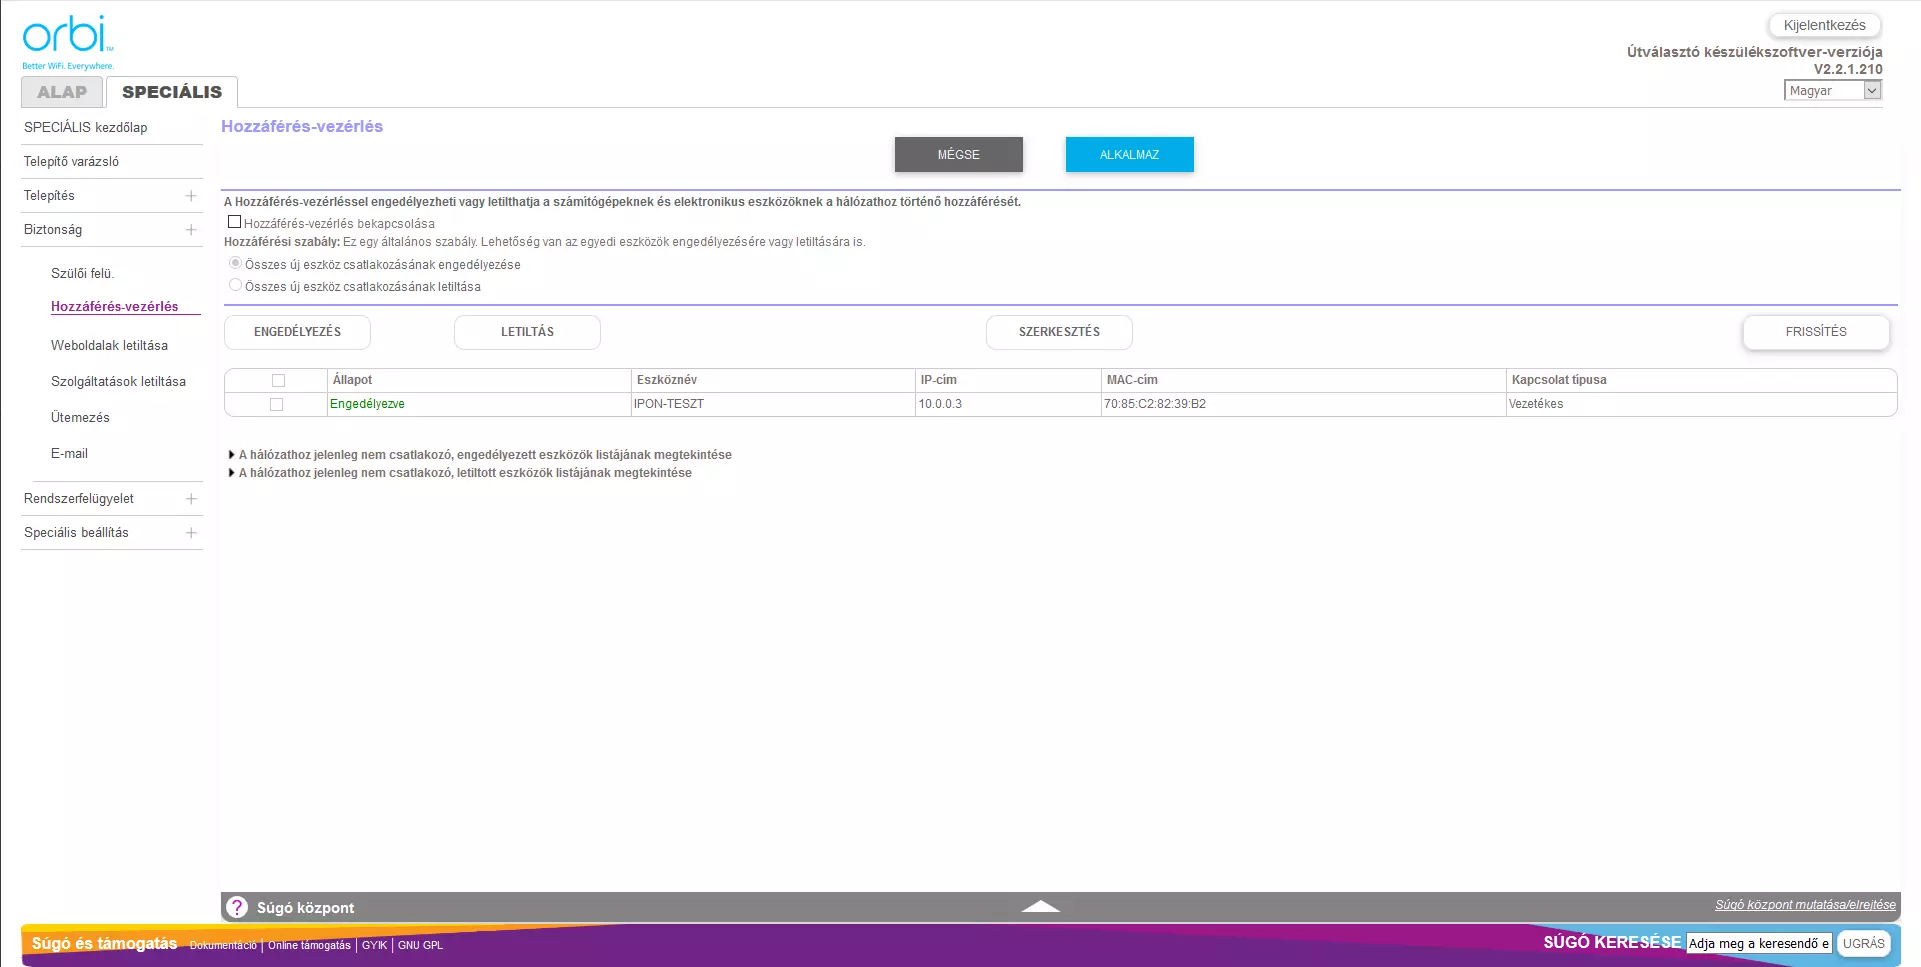
Task: Expand Speciális beállítás with plus icon
Action: click(x=191, y=533)
